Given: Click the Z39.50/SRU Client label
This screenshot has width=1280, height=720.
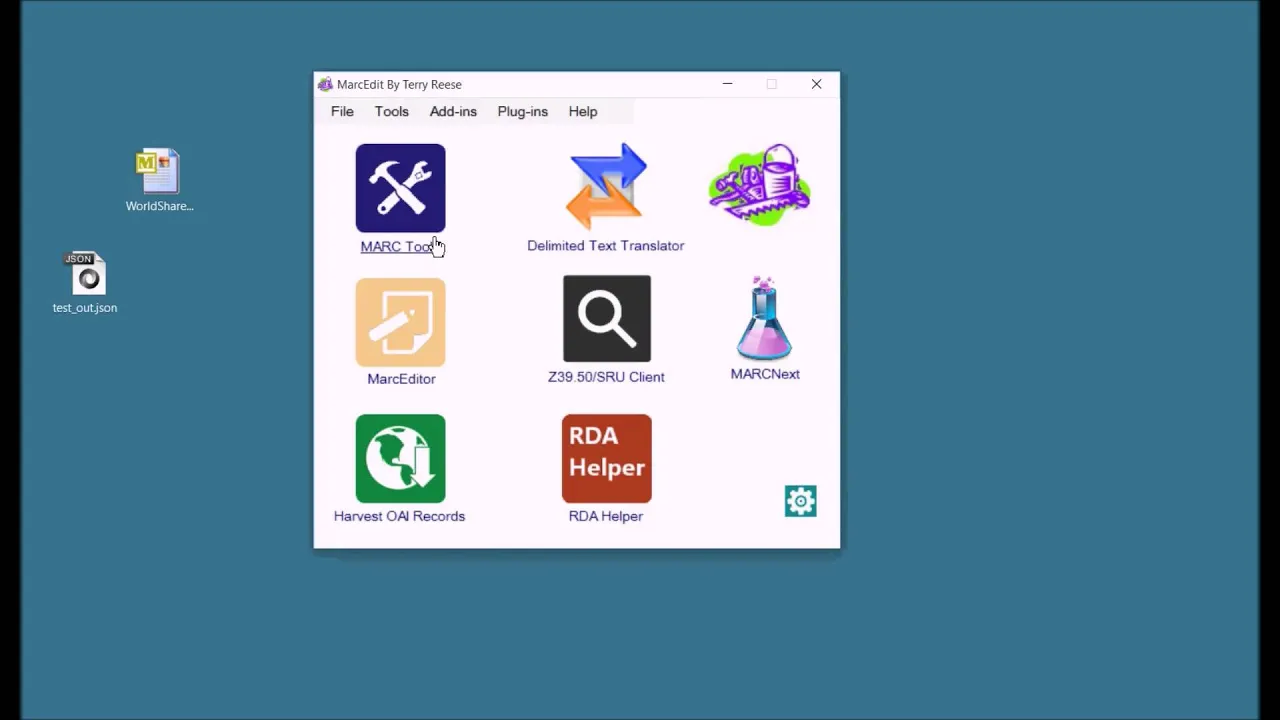Looking at the screenshot, I should coord(606,376).
